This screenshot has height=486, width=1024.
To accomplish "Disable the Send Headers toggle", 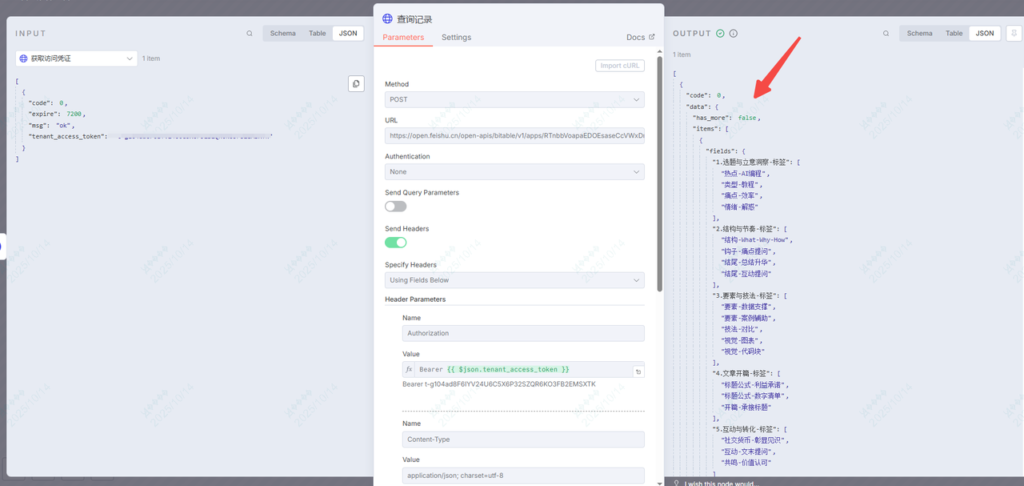I will [x=396, y=242].
